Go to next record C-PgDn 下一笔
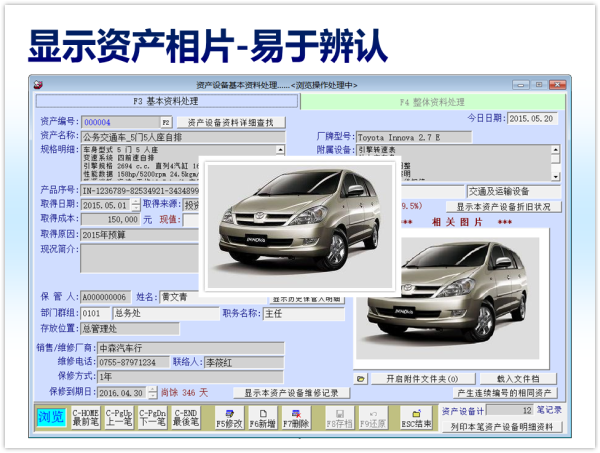The width and height of the screenshot is (600, 453). coord(152,417)
